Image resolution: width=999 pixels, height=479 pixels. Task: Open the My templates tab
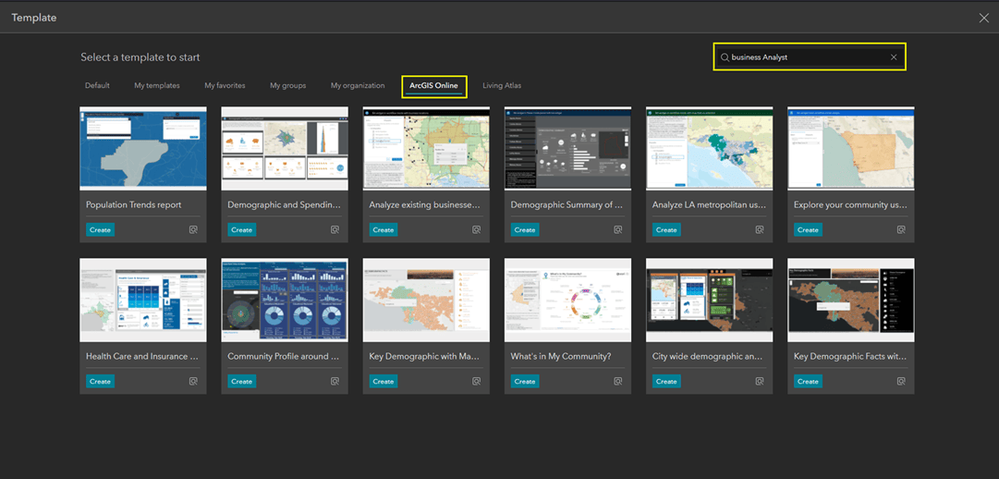157,85
